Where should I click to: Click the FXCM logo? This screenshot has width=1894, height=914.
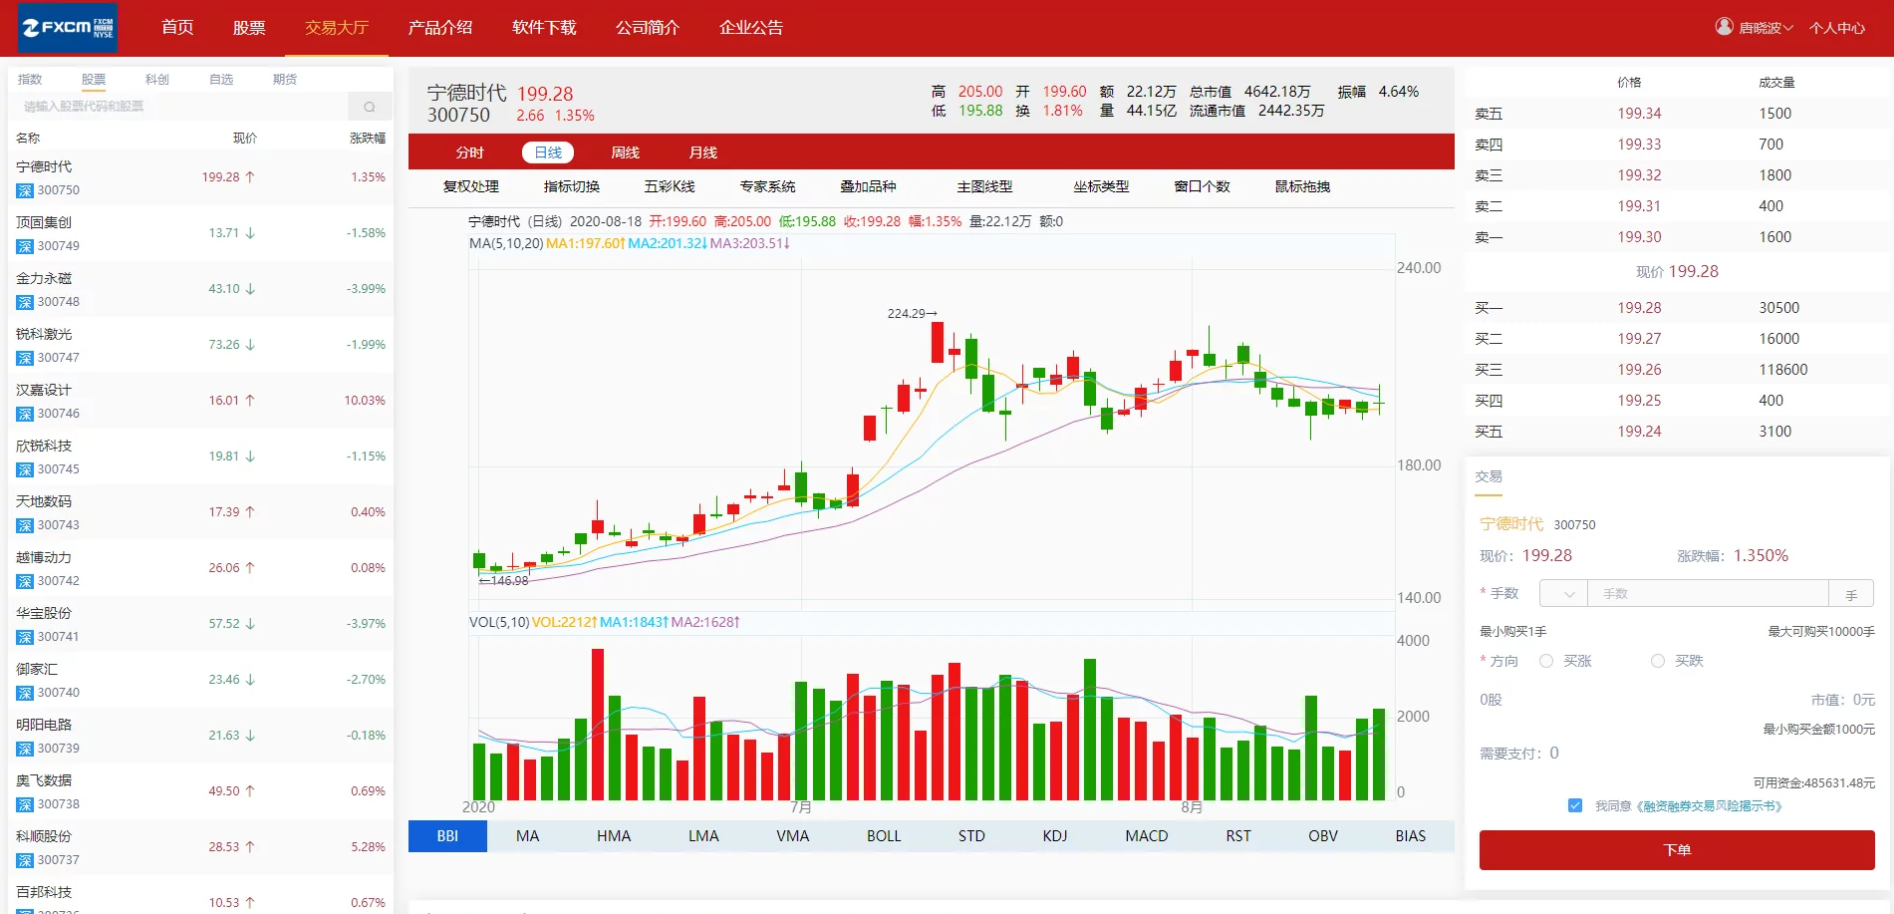tap(68, 28)
